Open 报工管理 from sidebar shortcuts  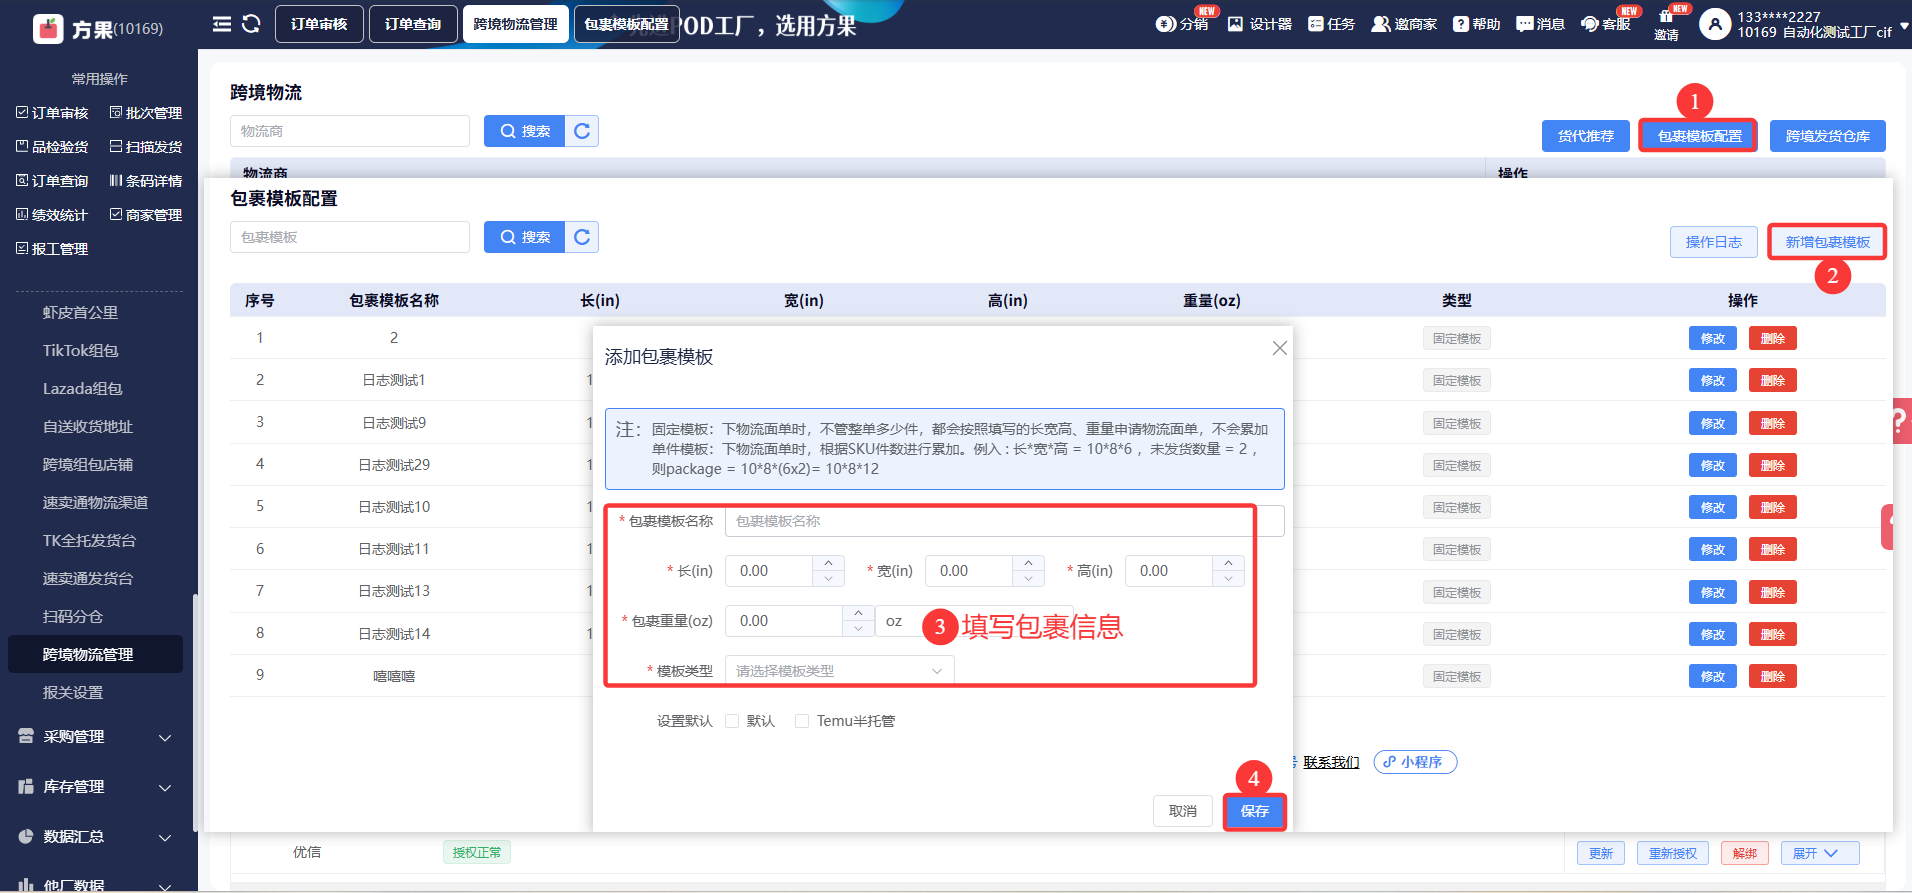click(x=52, y=249)
